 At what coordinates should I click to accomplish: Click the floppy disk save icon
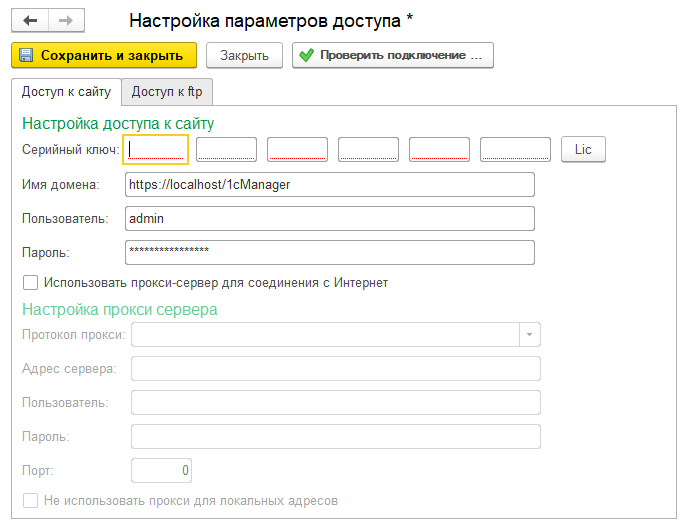click(x=26, y=55)
